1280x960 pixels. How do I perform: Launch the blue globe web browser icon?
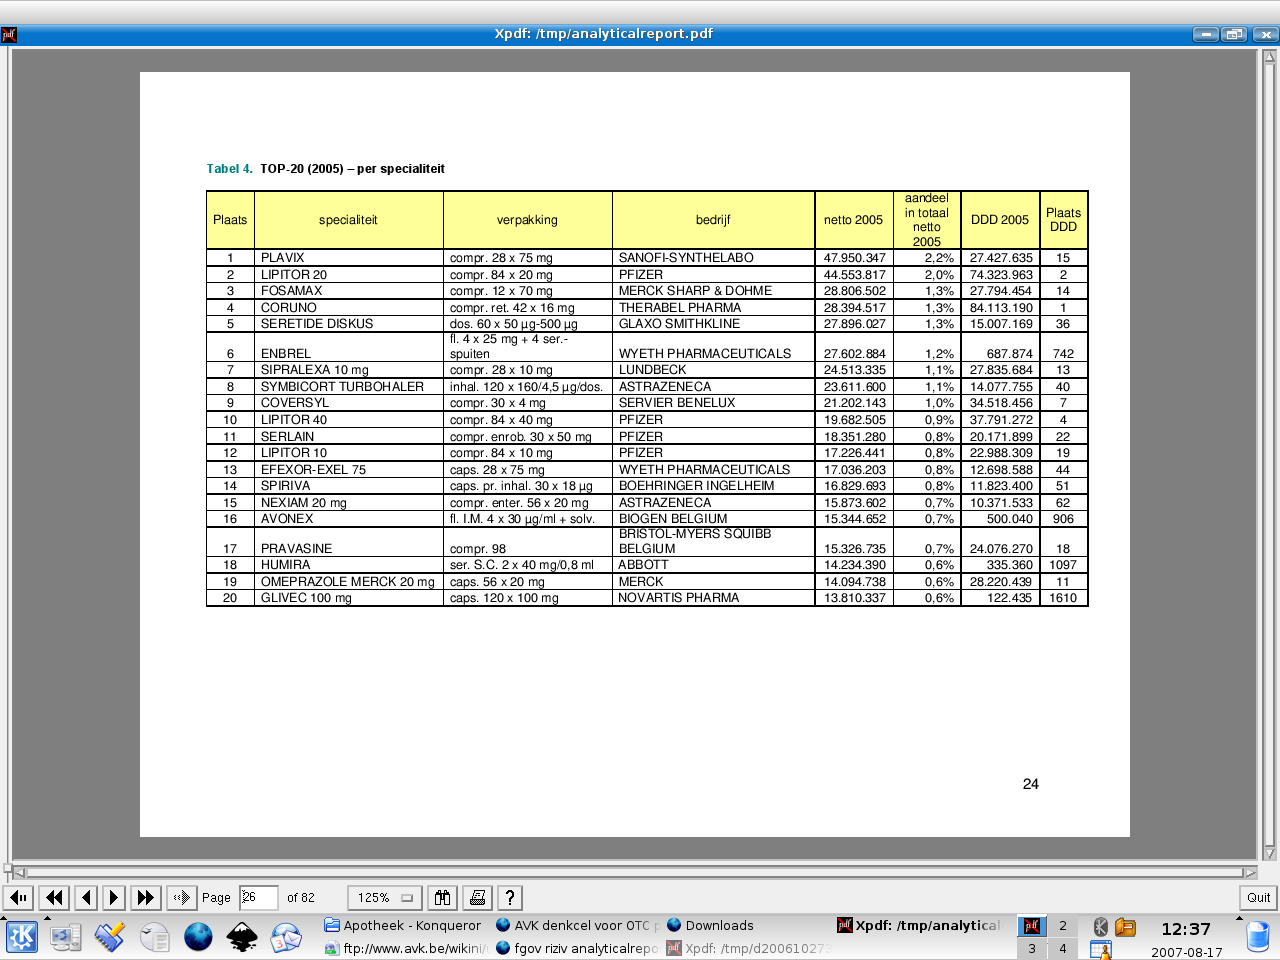point(198,937)
